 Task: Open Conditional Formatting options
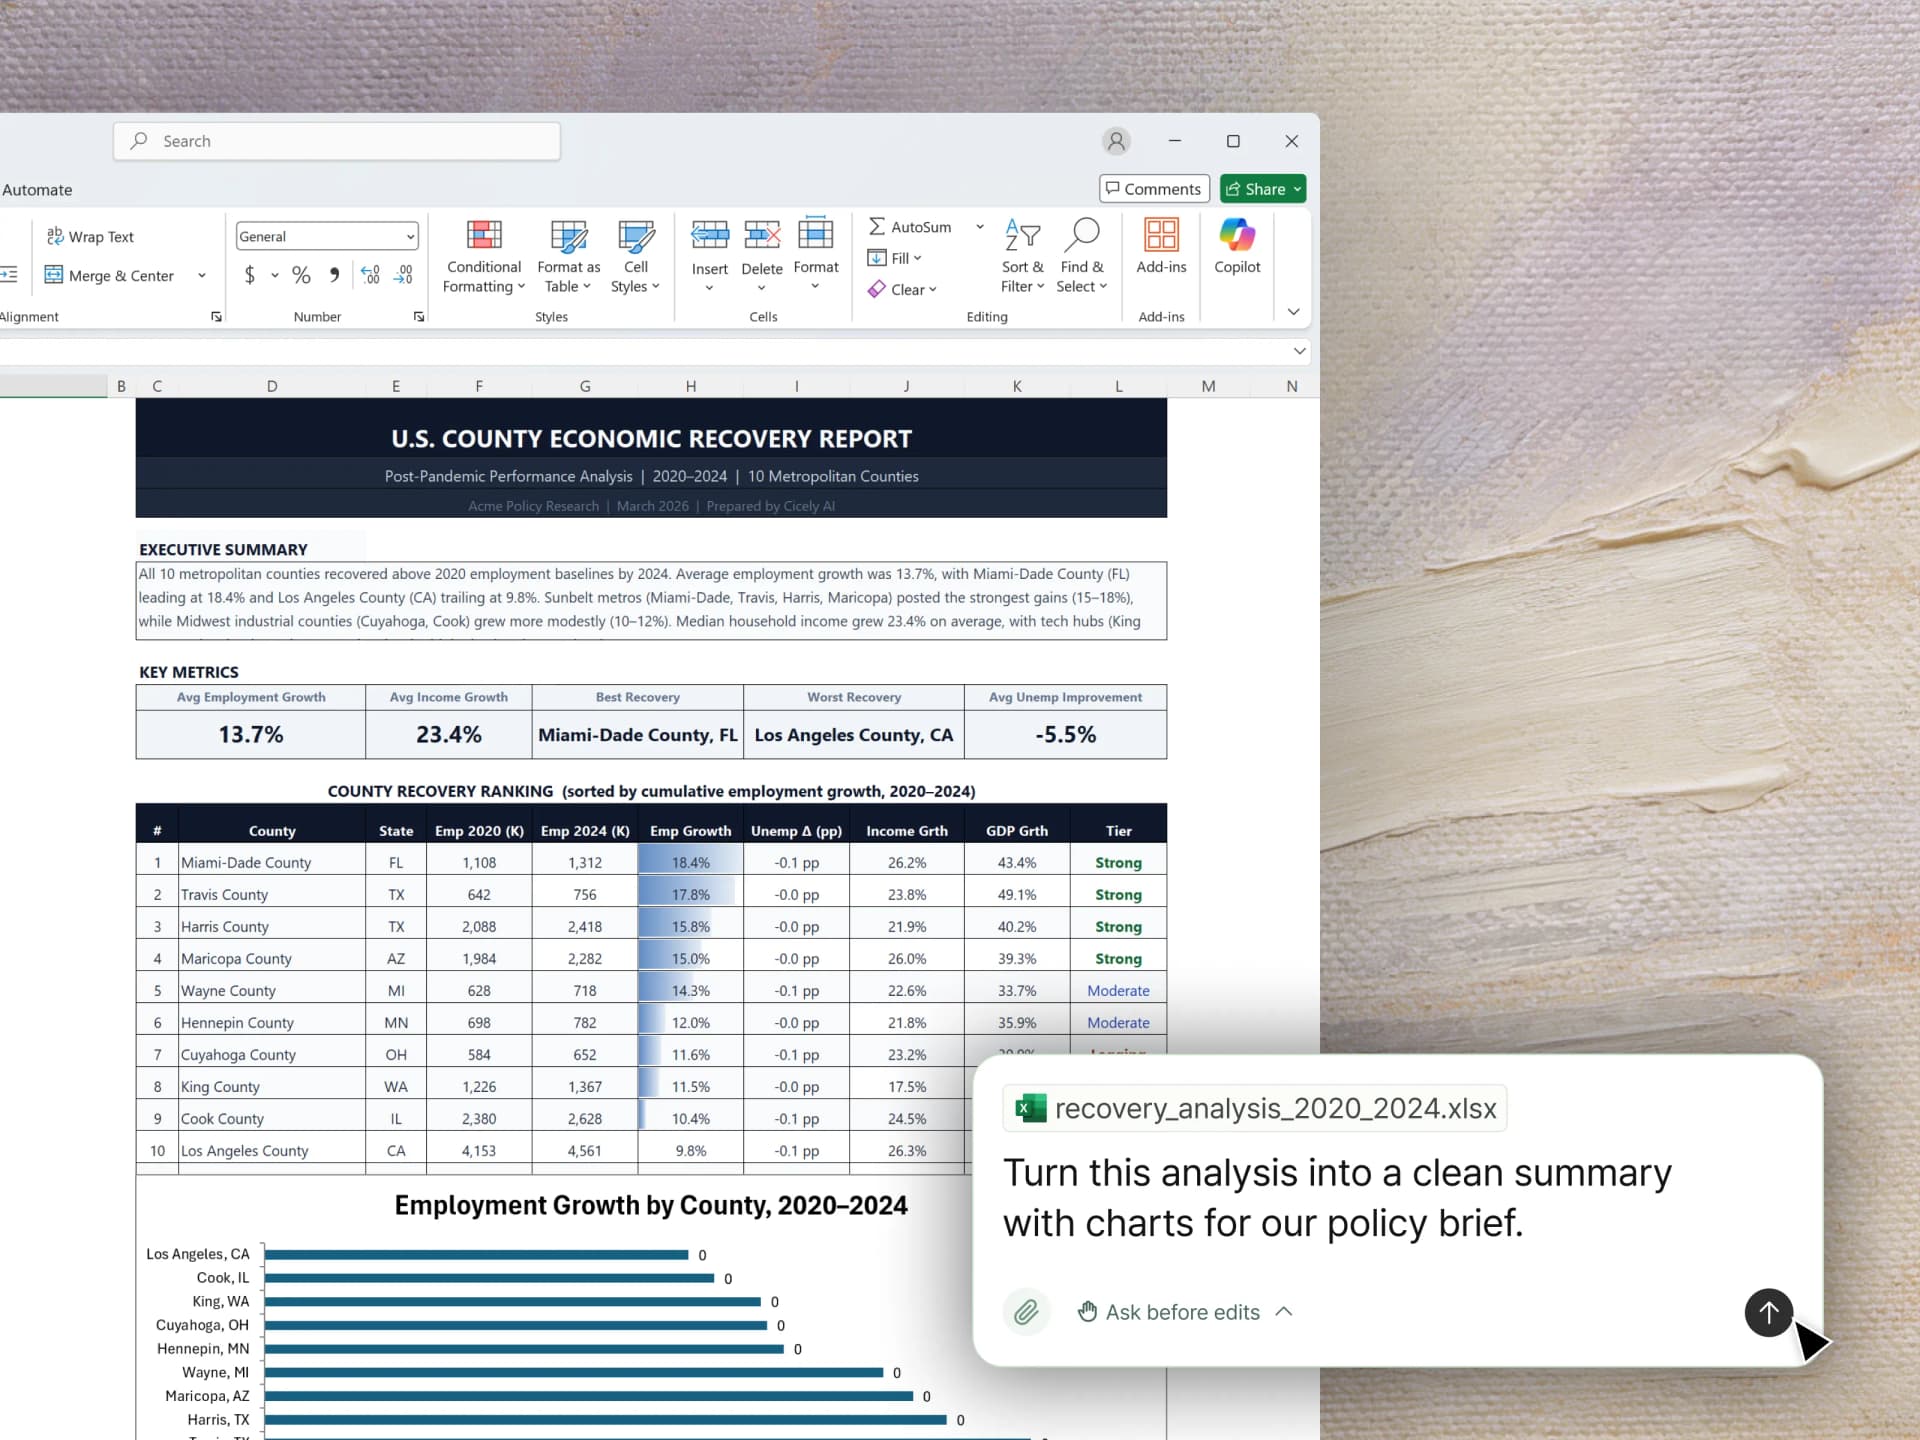[x=484, y=255]
